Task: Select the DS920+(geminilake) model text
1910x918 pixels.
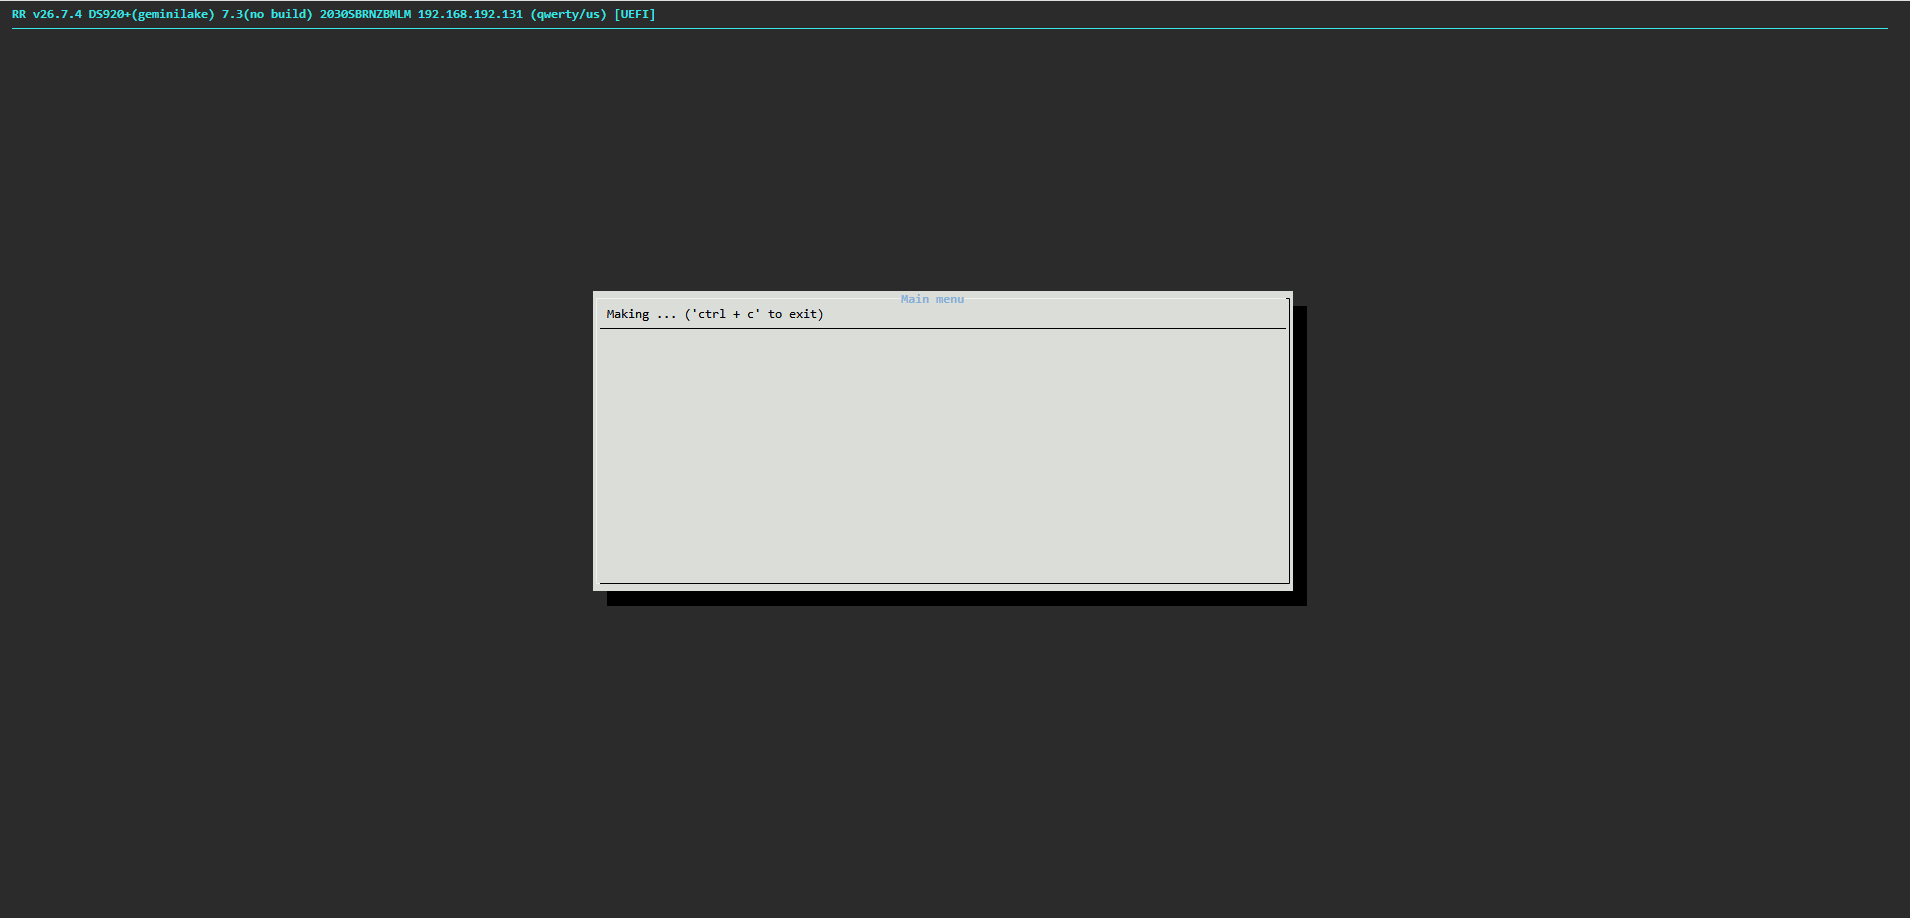Action: pyautogui.click(x=151, y=14)
